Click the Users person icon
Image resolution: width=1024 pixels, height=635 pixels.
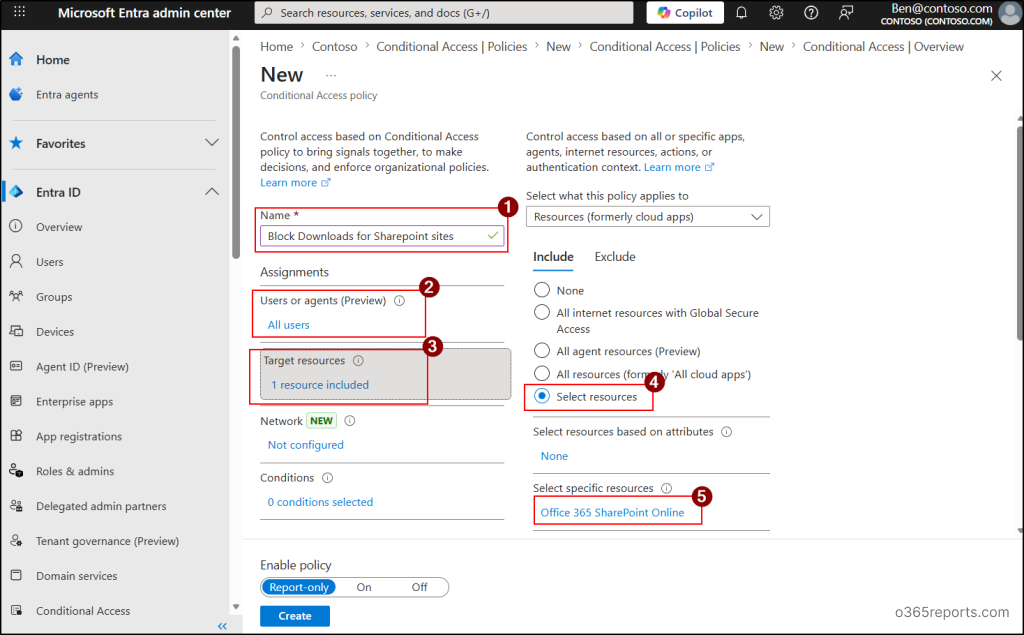point(16,261)
